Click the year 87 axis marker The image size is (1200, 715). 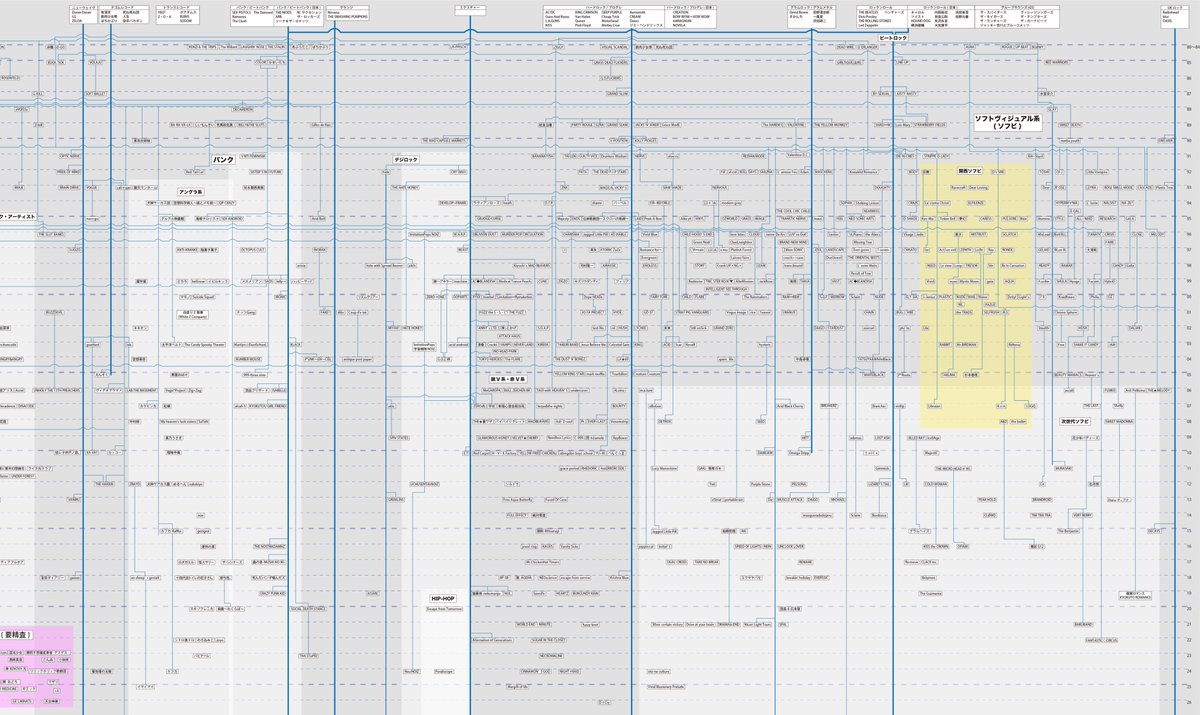point(1187,93)
